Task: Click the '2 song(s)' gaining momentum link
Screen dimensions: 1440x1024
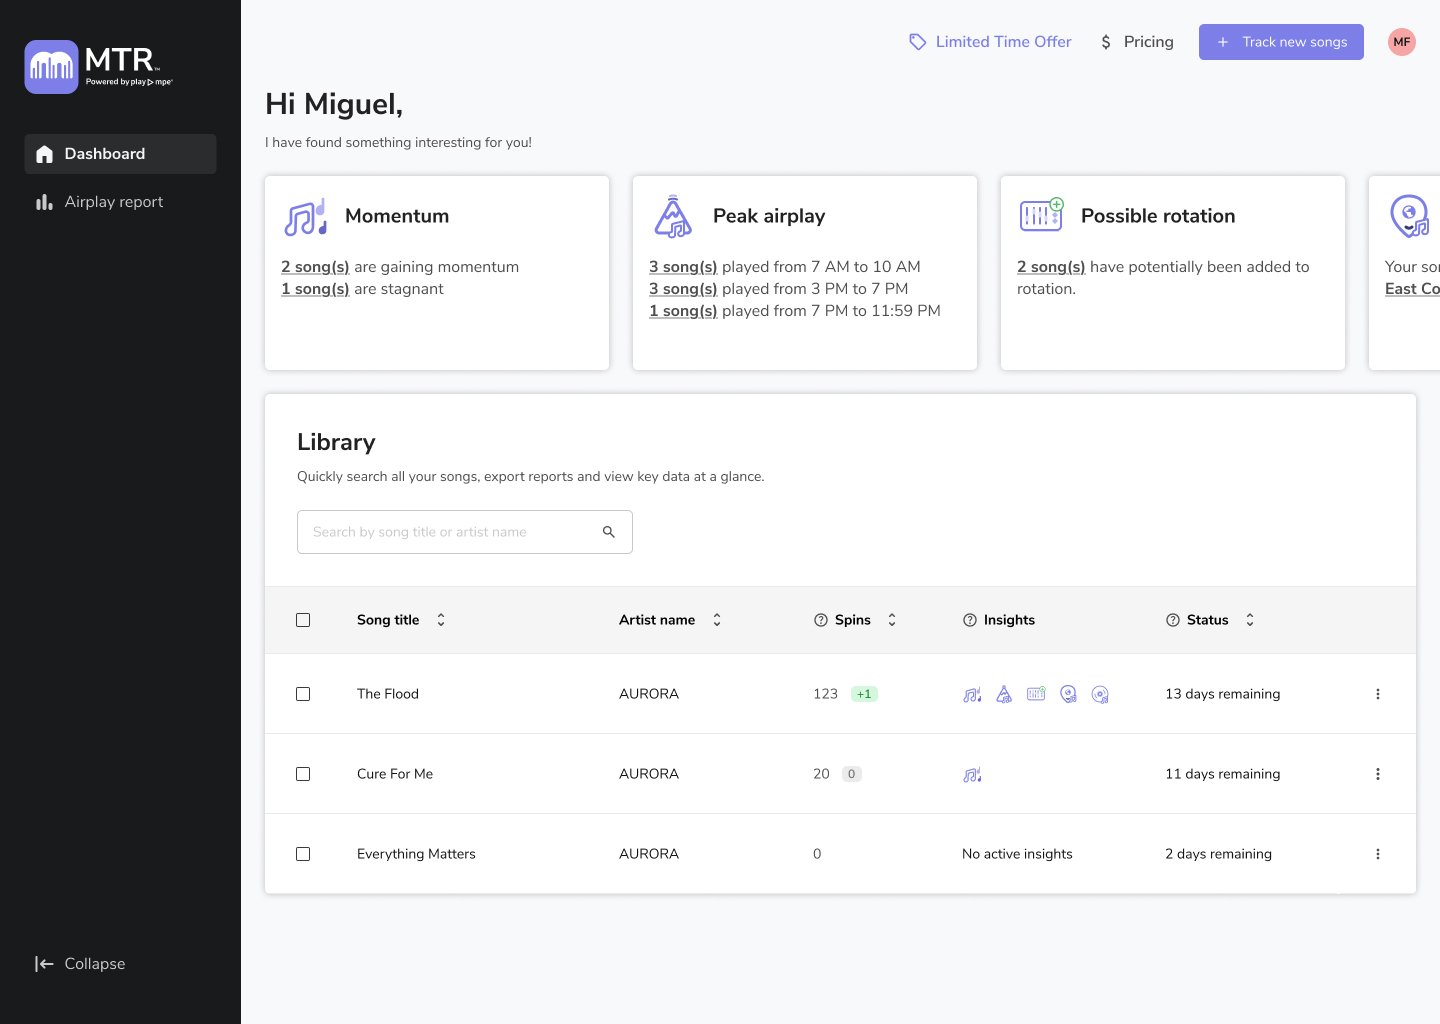Action: (315, 267)
